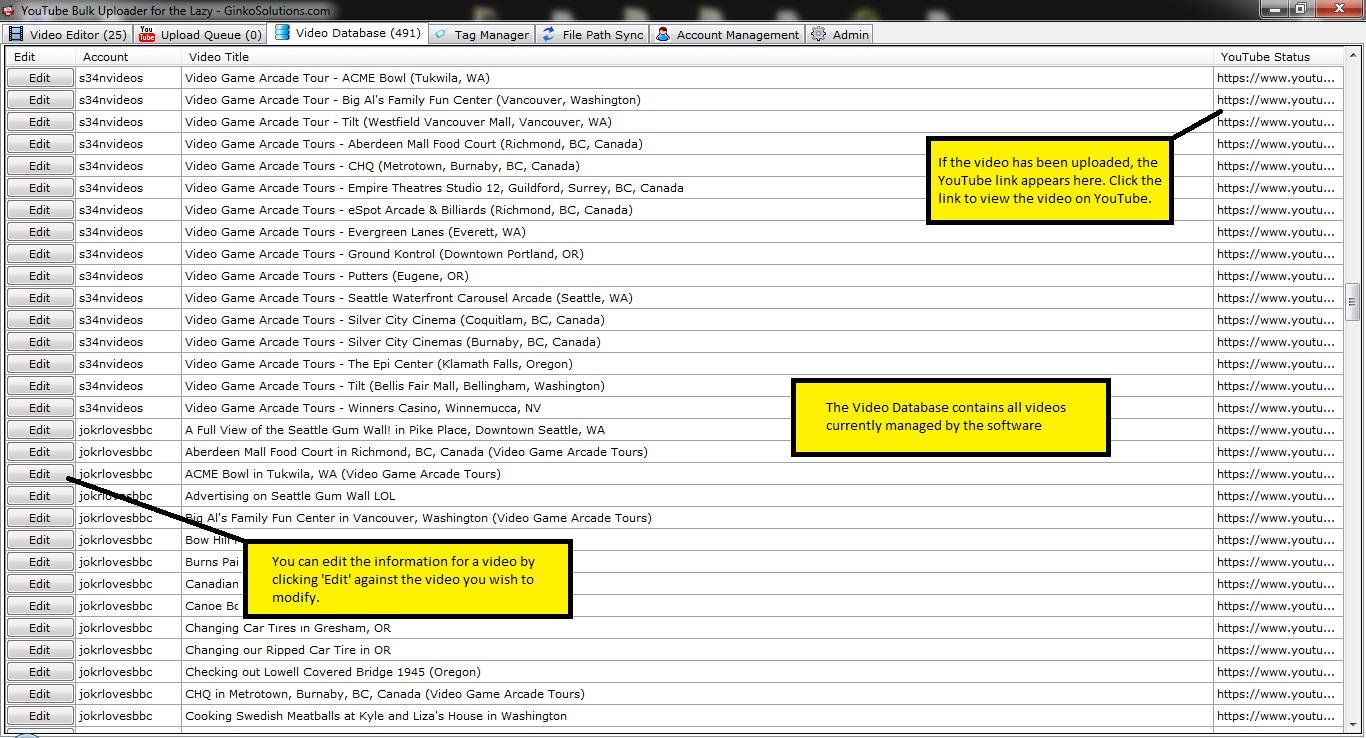Open the Account Management tab
This screenshot has width=1366, height=738.
pos(727,34)
